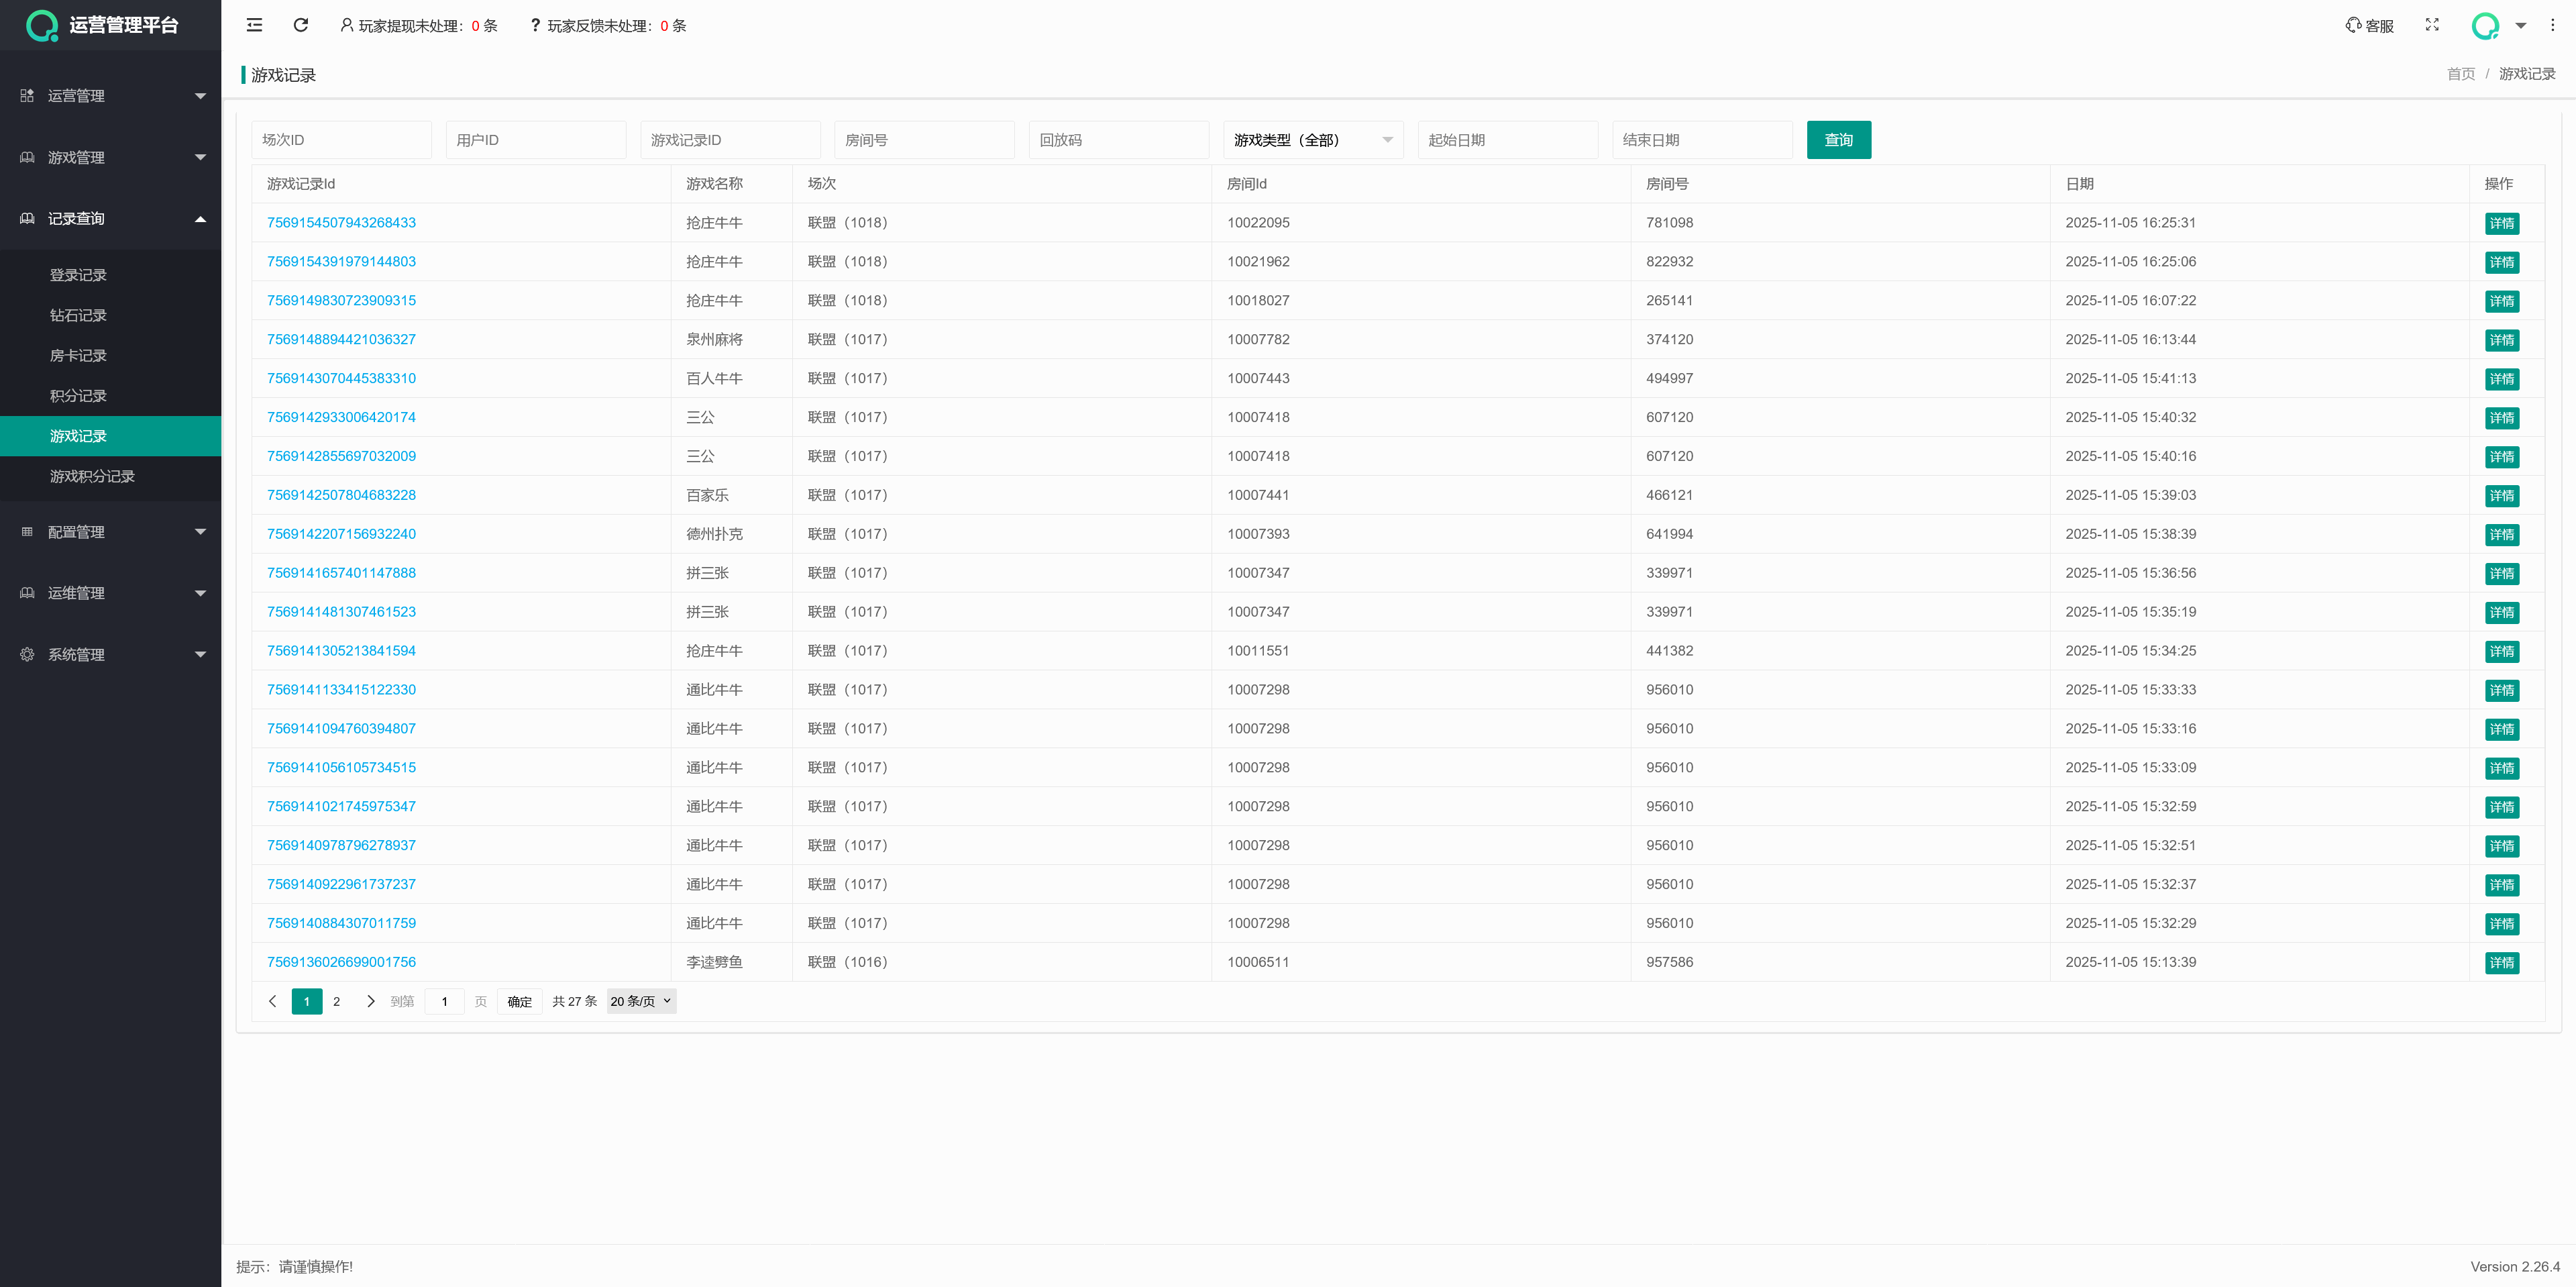Click the refresh icon in the top bar
This screenshot has height=1287, width=2576.
pos(300,25)
